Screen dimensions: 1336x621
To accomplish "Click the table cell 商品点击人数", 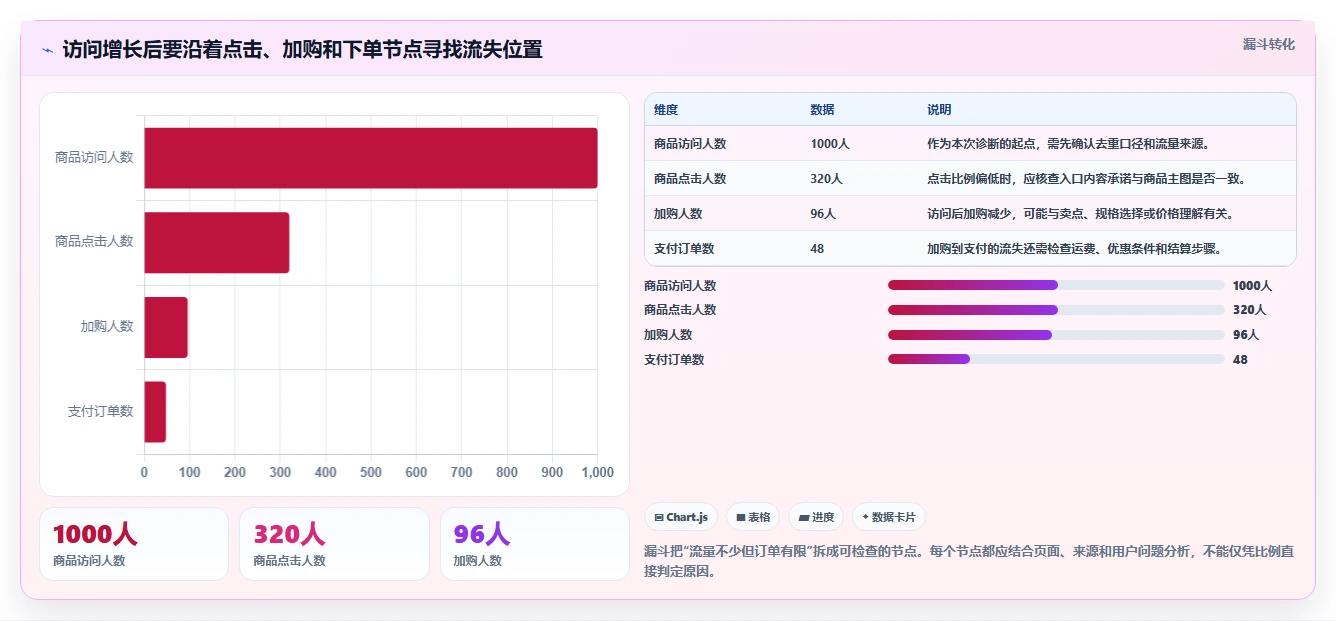I will pyautogui.click(x=690, y=179).
